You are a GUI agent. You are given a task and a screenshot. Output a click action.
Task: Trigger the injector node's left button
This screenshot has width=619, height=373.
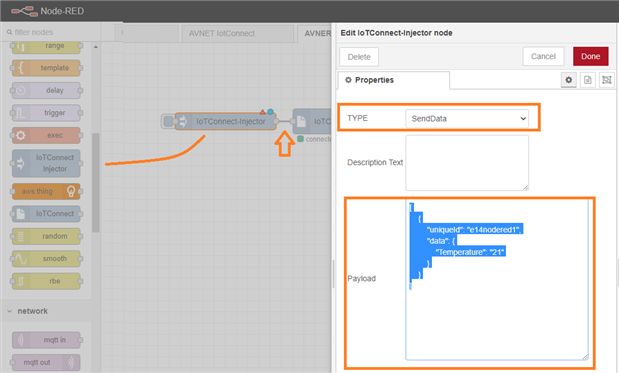pyautogui.click(x=167, y=121)
